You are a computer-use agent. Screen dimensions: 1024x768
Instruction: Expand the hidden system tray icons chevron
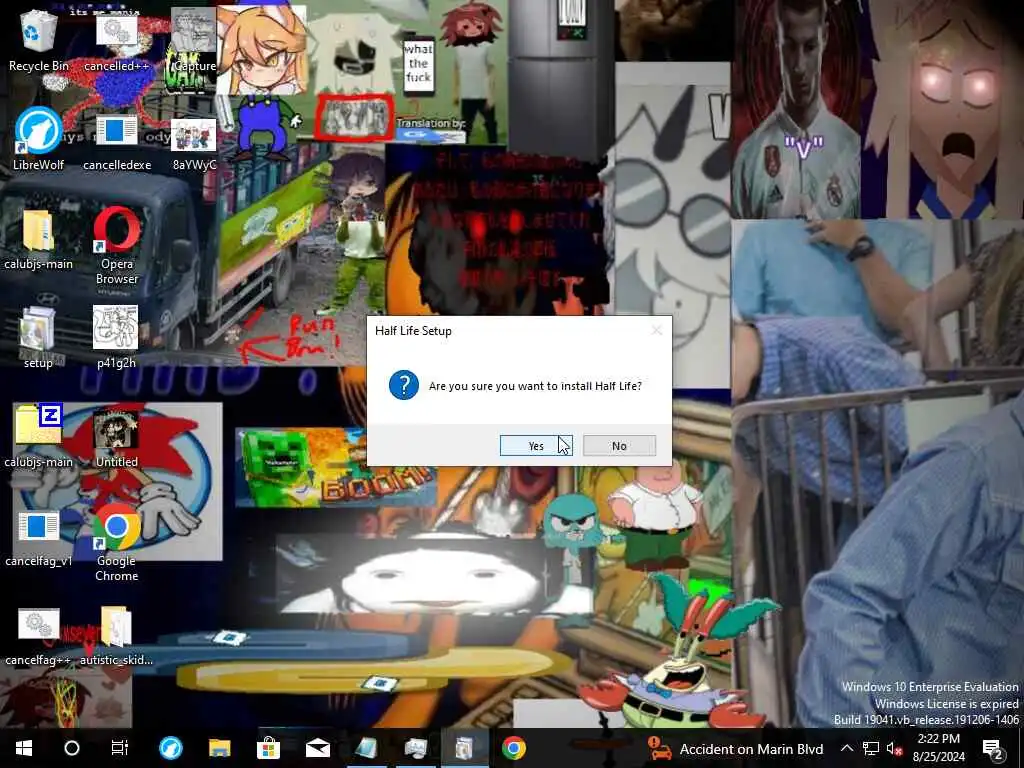(x=846, y=748)
